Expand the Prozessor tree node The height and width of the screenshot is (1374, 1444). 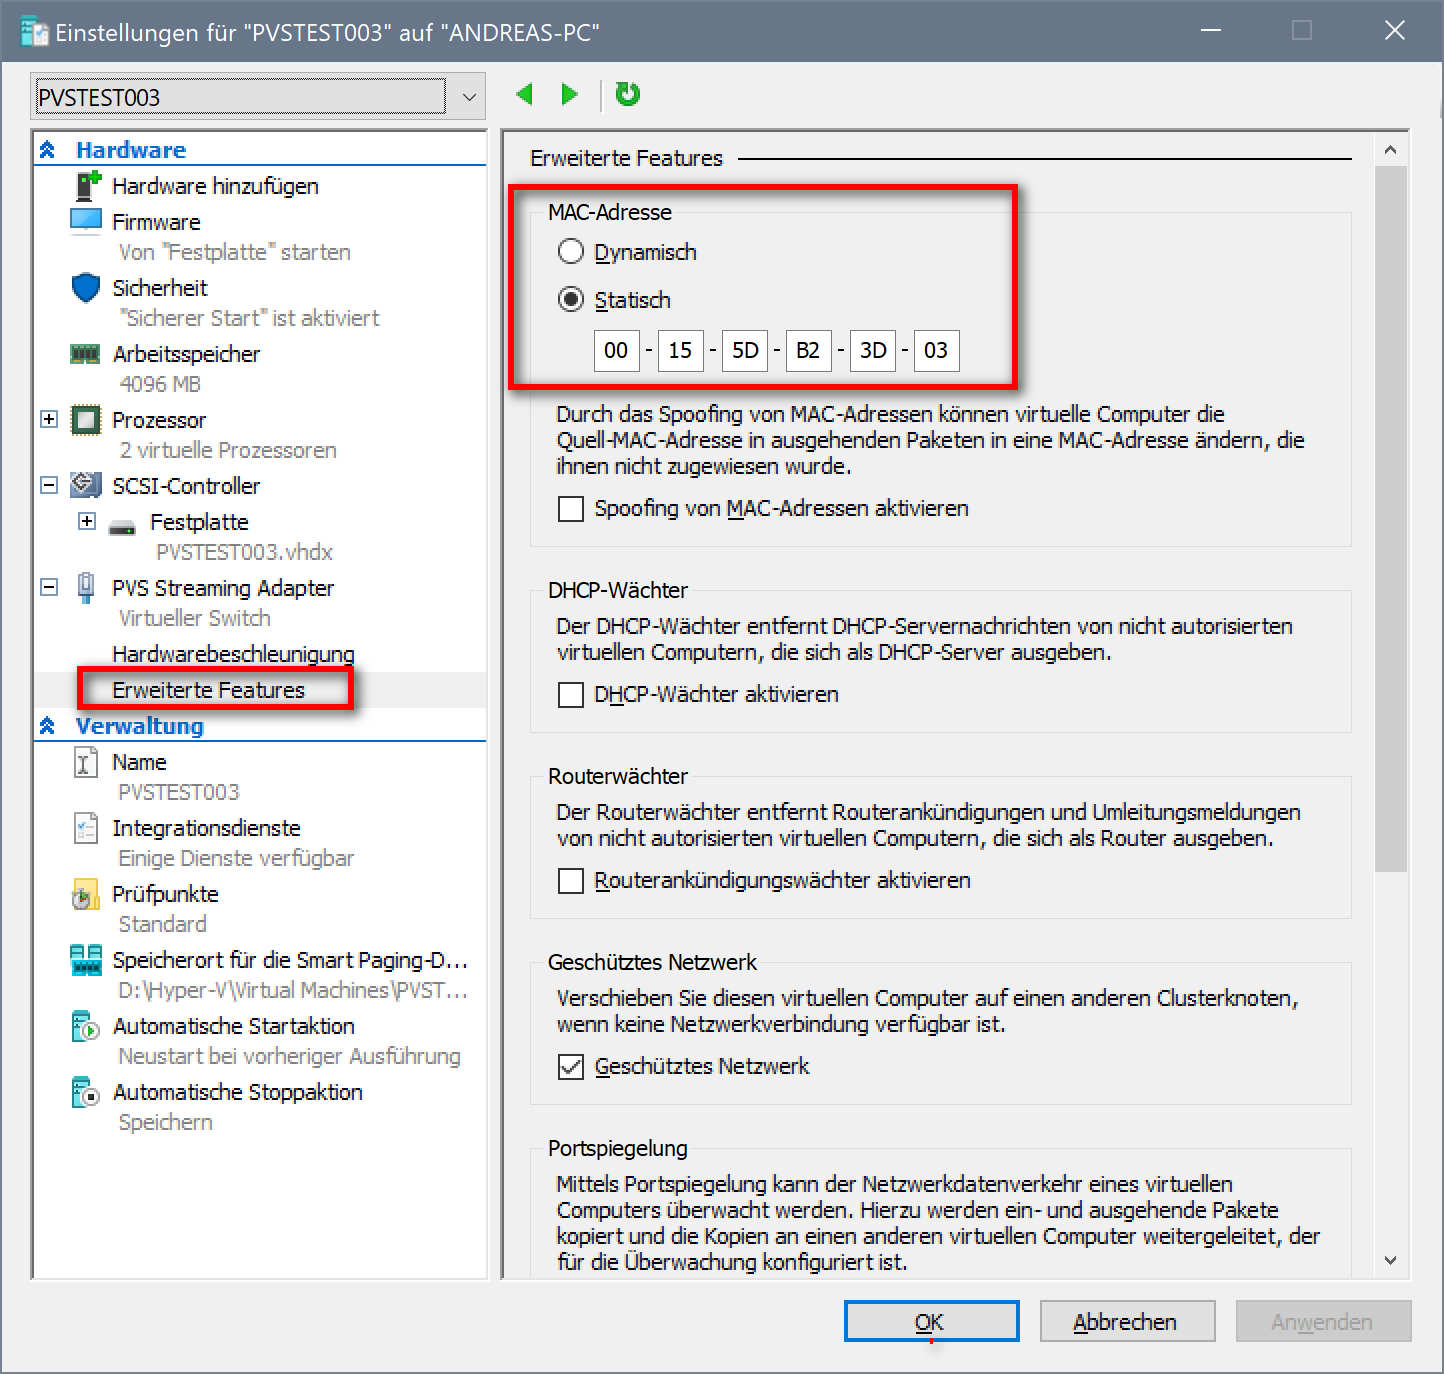pyautogui.click(x=49, y=419)
